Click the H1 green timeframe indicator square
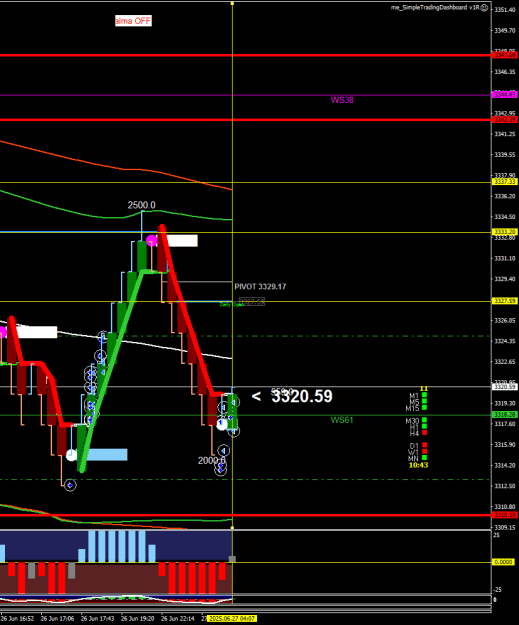 (x=424, y=426)
